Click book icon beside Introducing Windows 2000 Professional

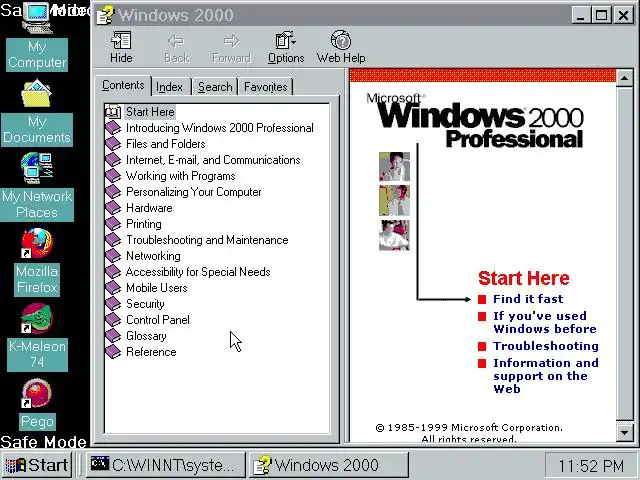[x=113, y=128]
